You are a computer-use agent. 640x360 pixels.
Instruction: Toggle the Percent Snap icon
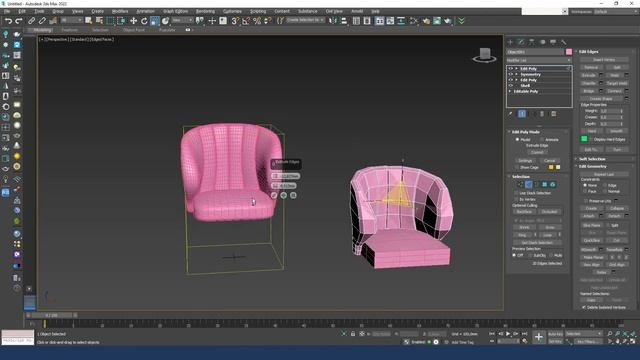pos(257,21)
